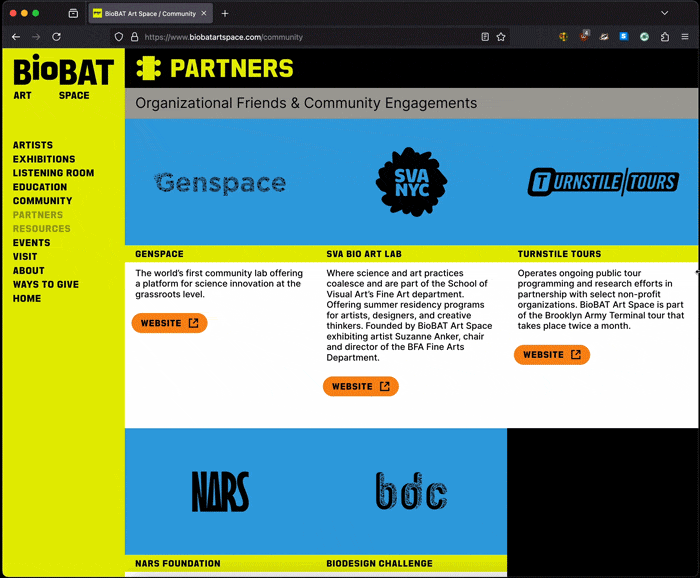
Task: Visit the SVA Bio Art Lab website
Action: pyautogui.click(x=360, y=386)
